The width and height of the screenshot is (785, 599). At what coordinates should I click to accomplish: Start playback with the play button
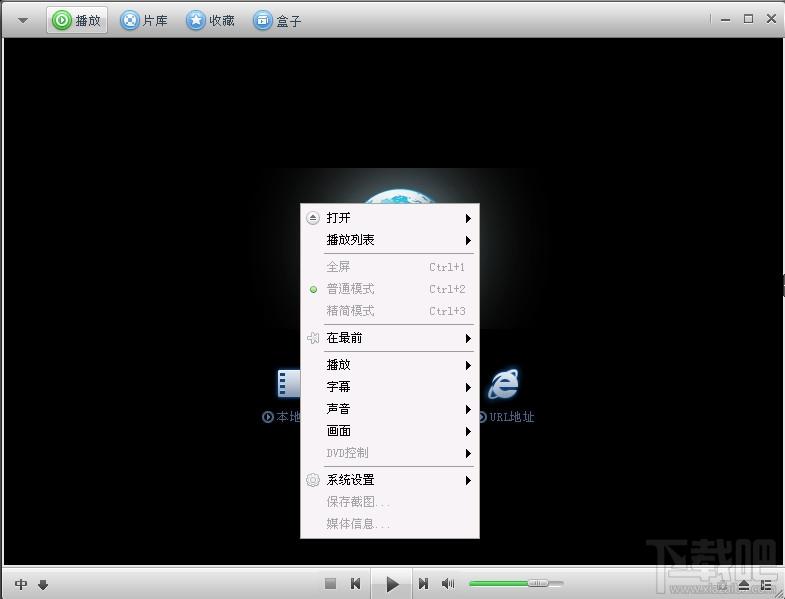click(392, 584)
